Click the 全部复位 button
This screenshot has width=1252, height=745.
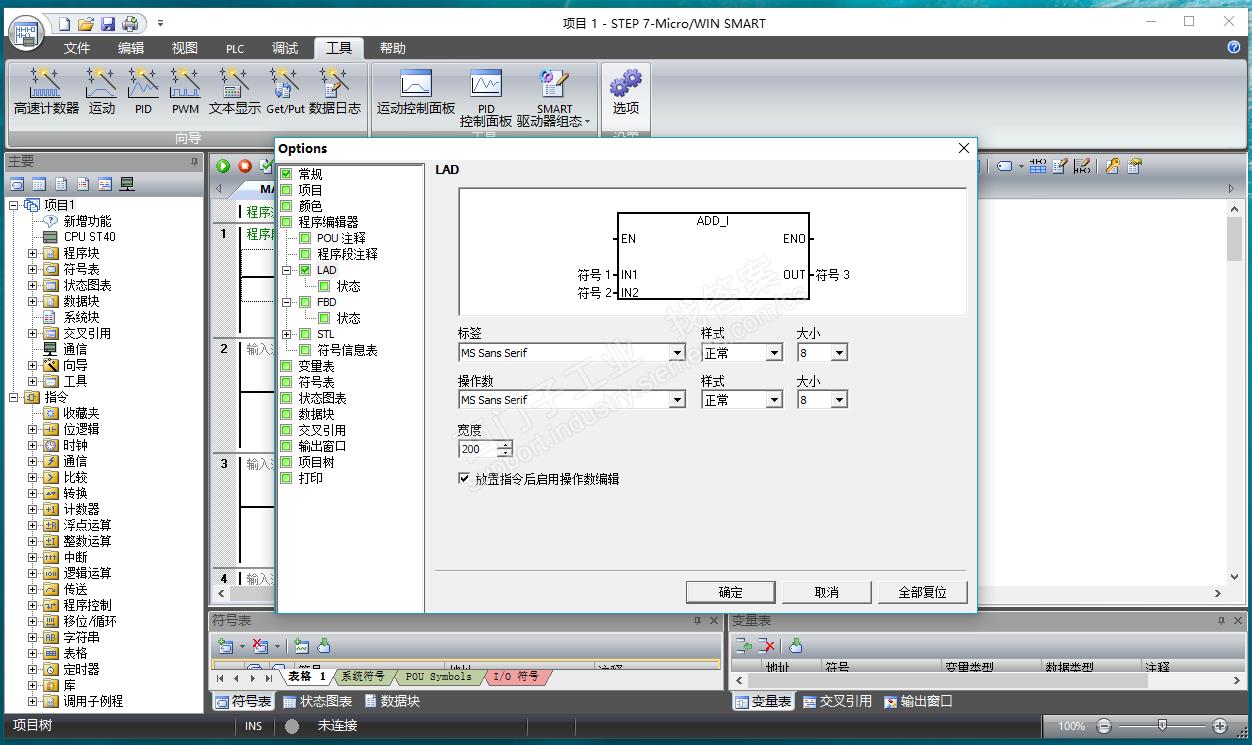tap(922, 592)
